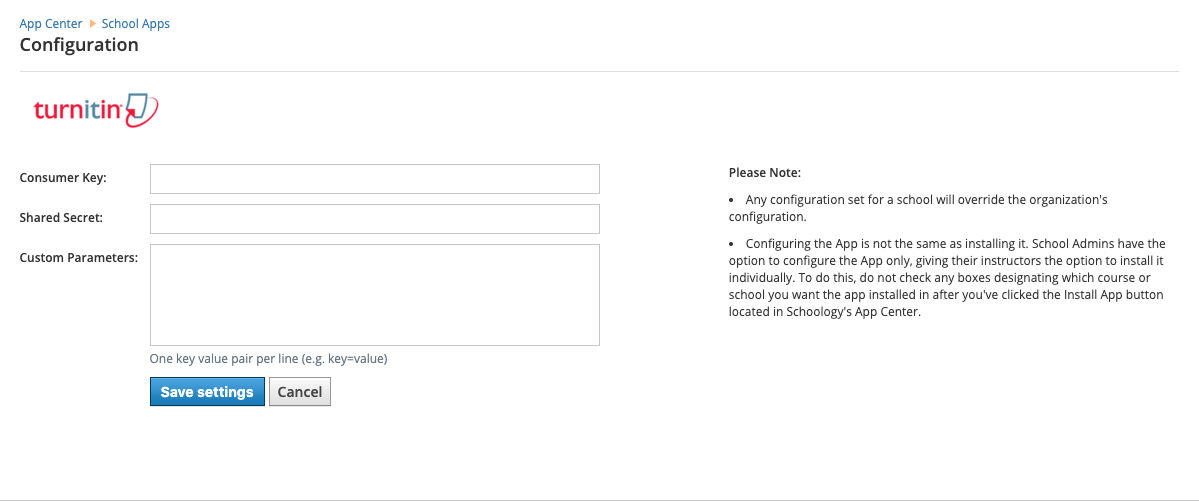Click the Custom Parameters label
The height and width of the screenshot is (501, 1199).
(x=78, y=258)
